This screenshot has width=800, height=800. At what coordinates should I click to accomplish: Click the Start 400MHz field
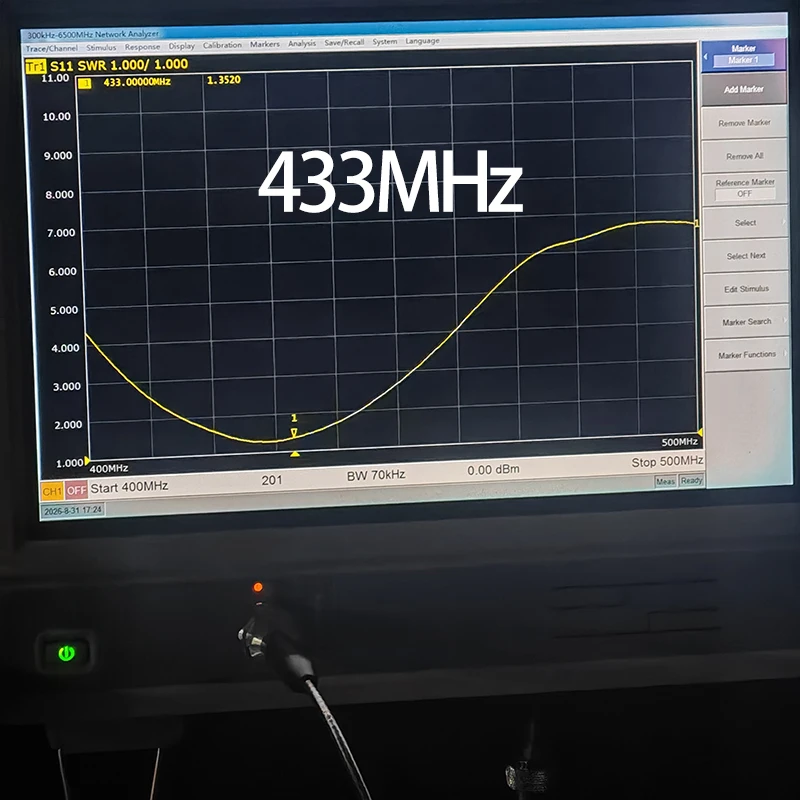coord(129,487)
